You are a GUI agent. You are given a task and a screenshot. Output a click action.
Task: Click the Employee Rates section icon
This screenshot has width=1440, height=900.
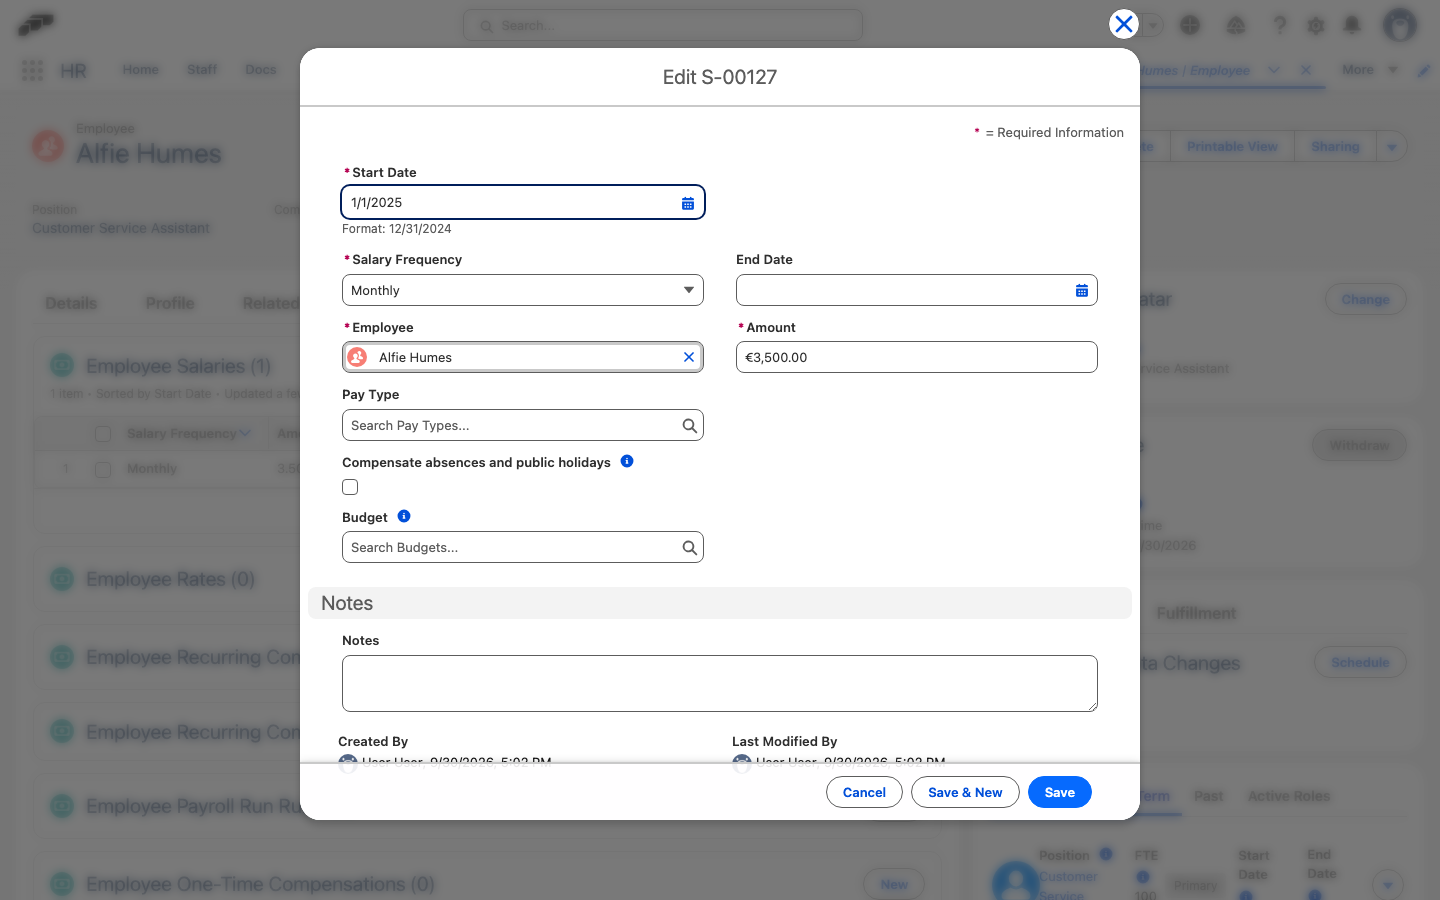(x=62, y=579)
